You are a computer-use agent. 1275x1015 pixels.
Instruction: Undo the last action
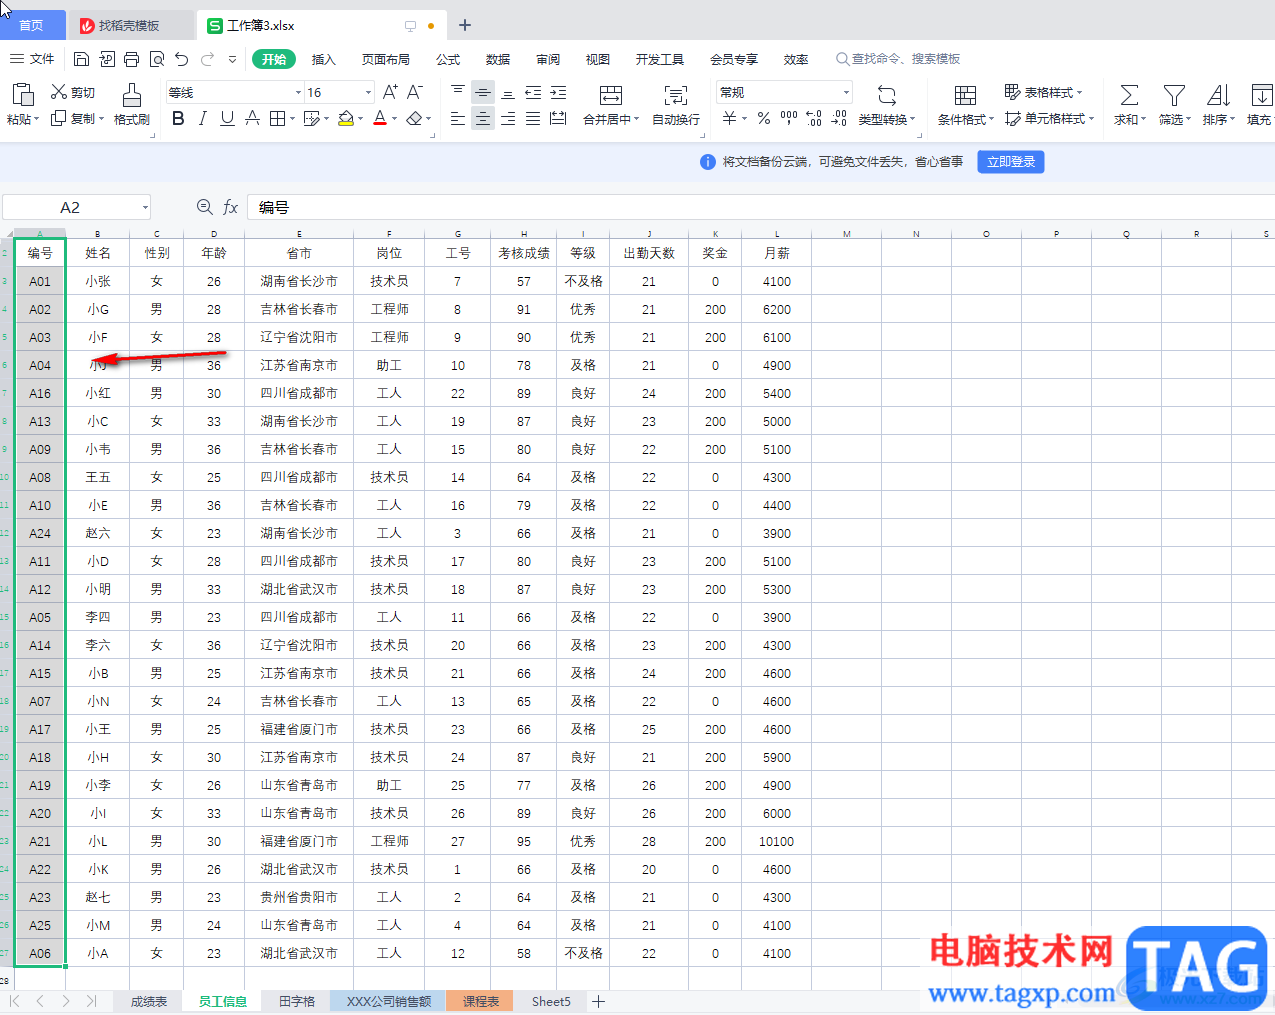(181, 59)
